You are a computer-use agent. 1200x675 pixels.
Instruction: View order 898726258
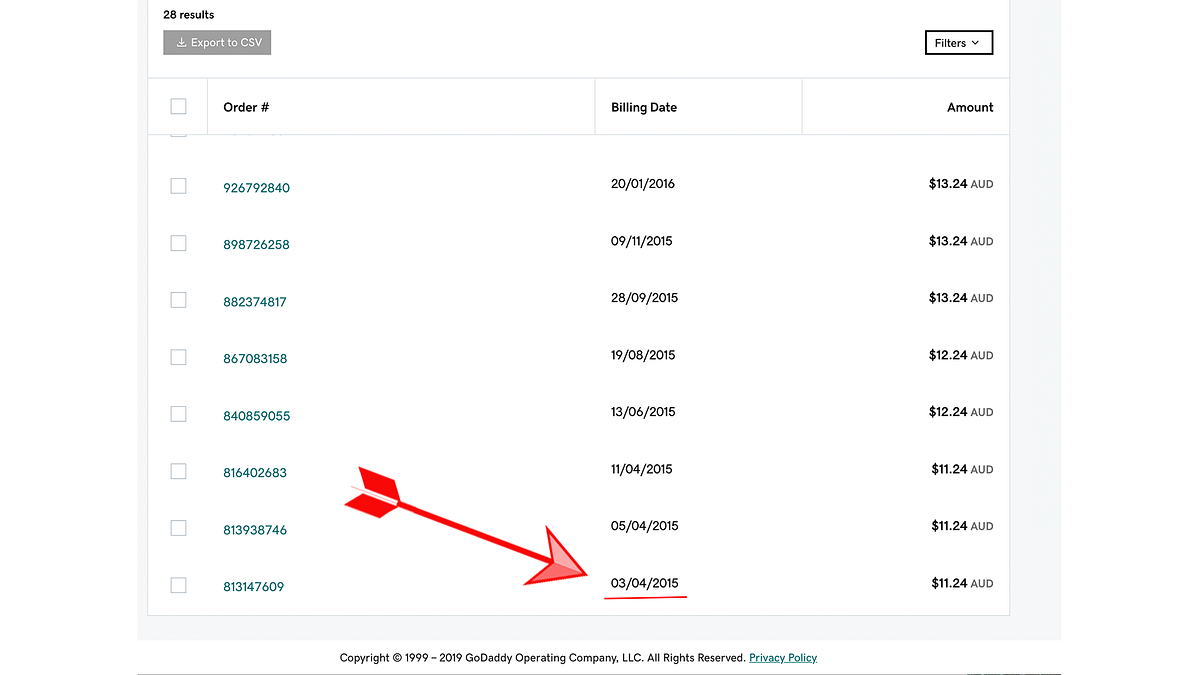click(x=255, y=244)
